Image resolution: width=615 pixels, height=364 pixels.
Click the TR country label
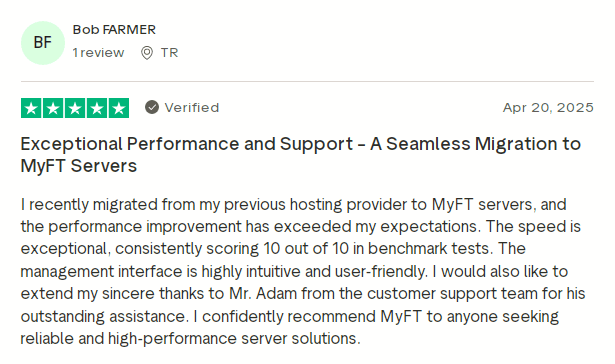(169, 53)
